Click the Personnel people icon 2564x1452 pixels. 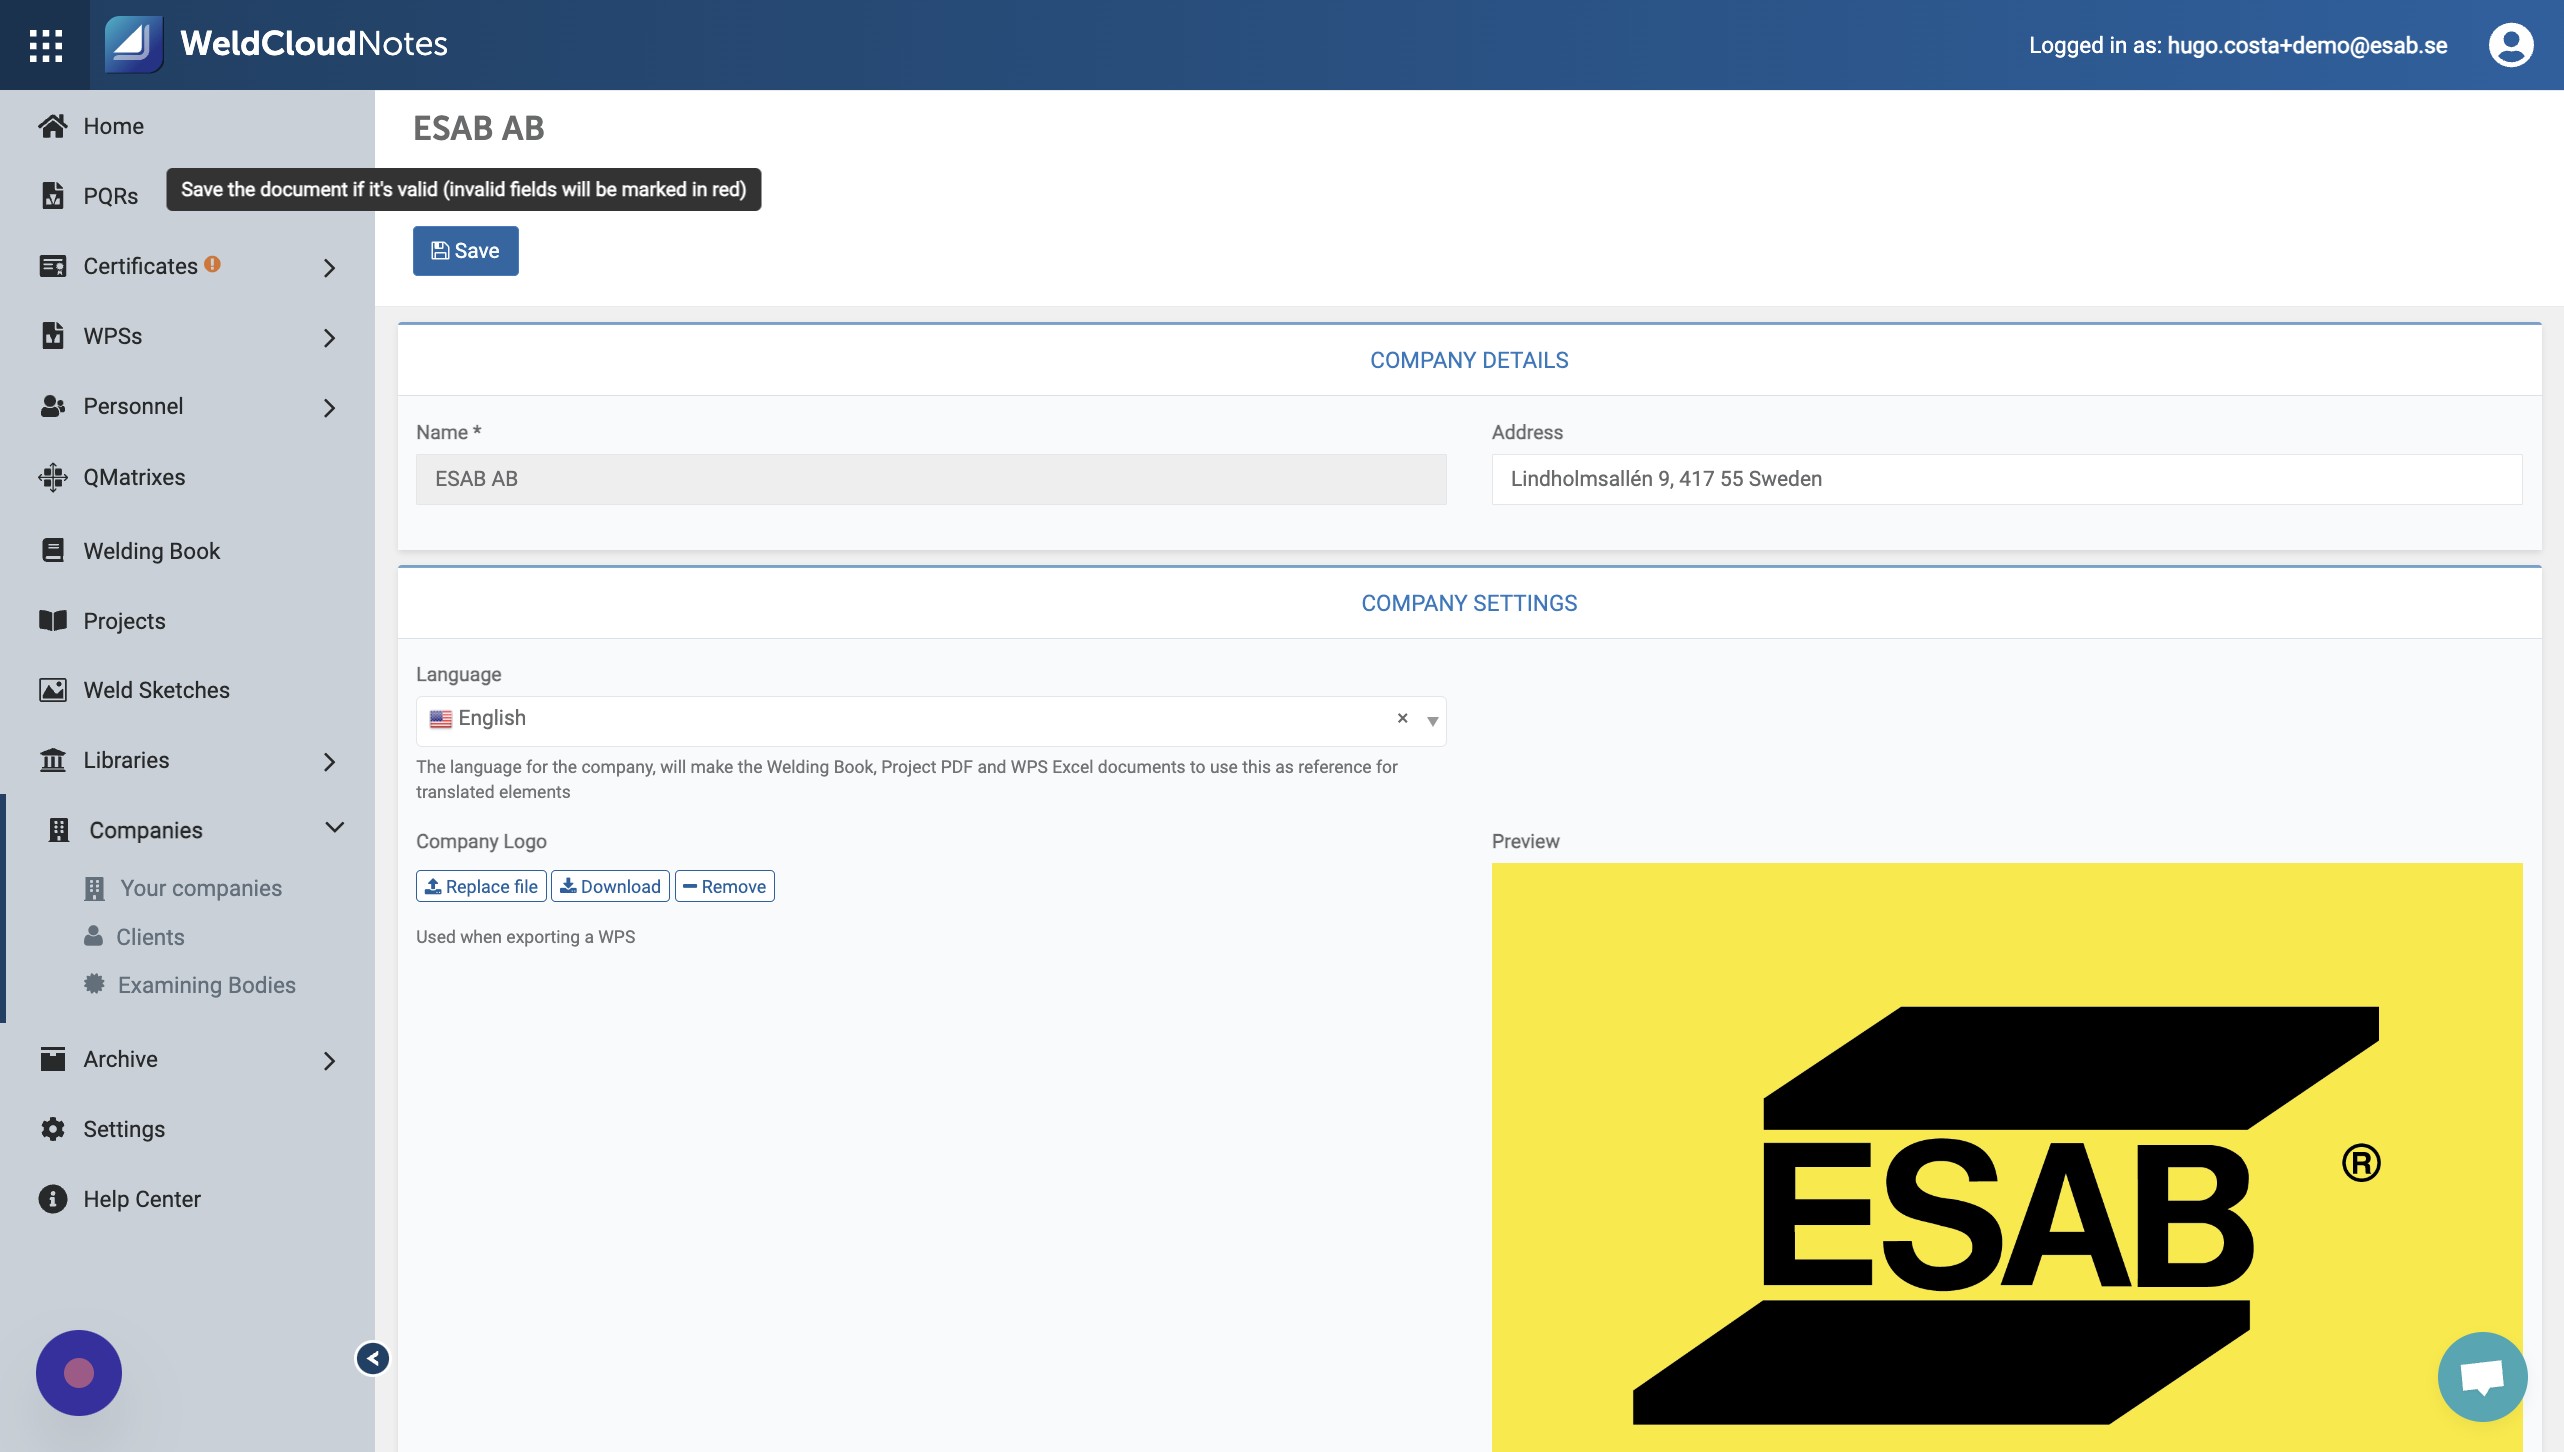tap(53, 406)
